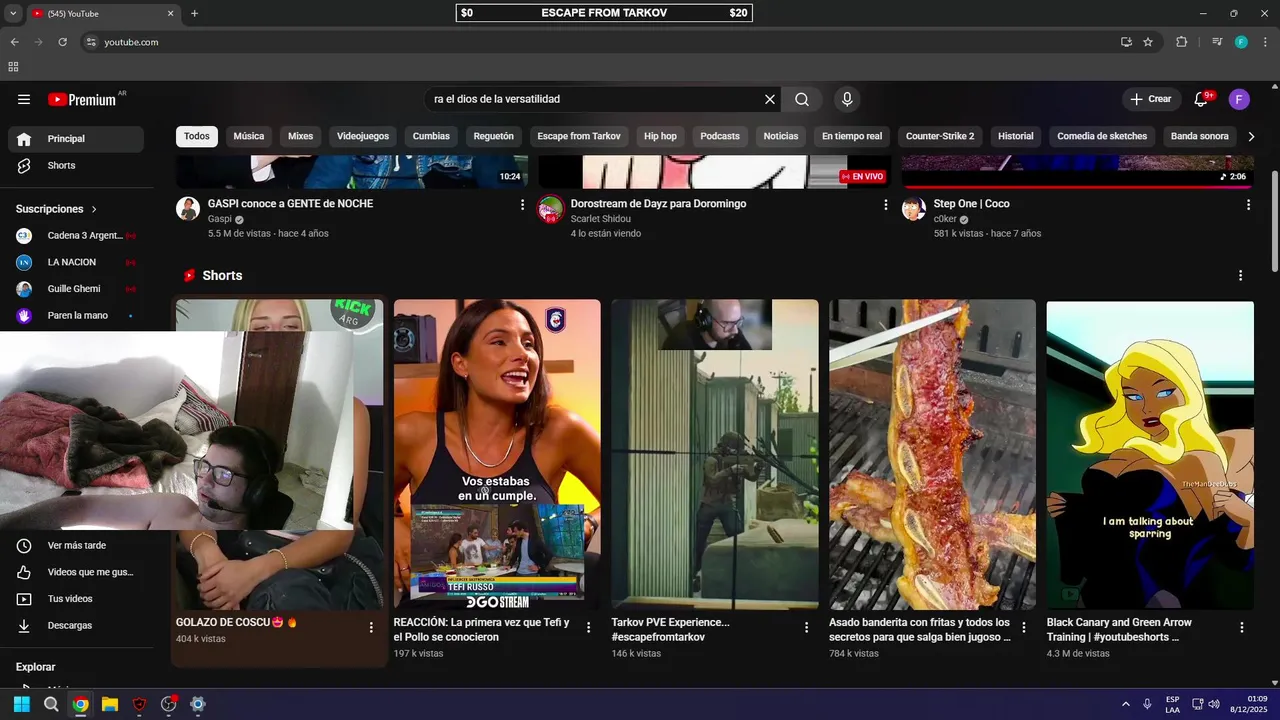Clear the search box with X icon

(770, 99)
